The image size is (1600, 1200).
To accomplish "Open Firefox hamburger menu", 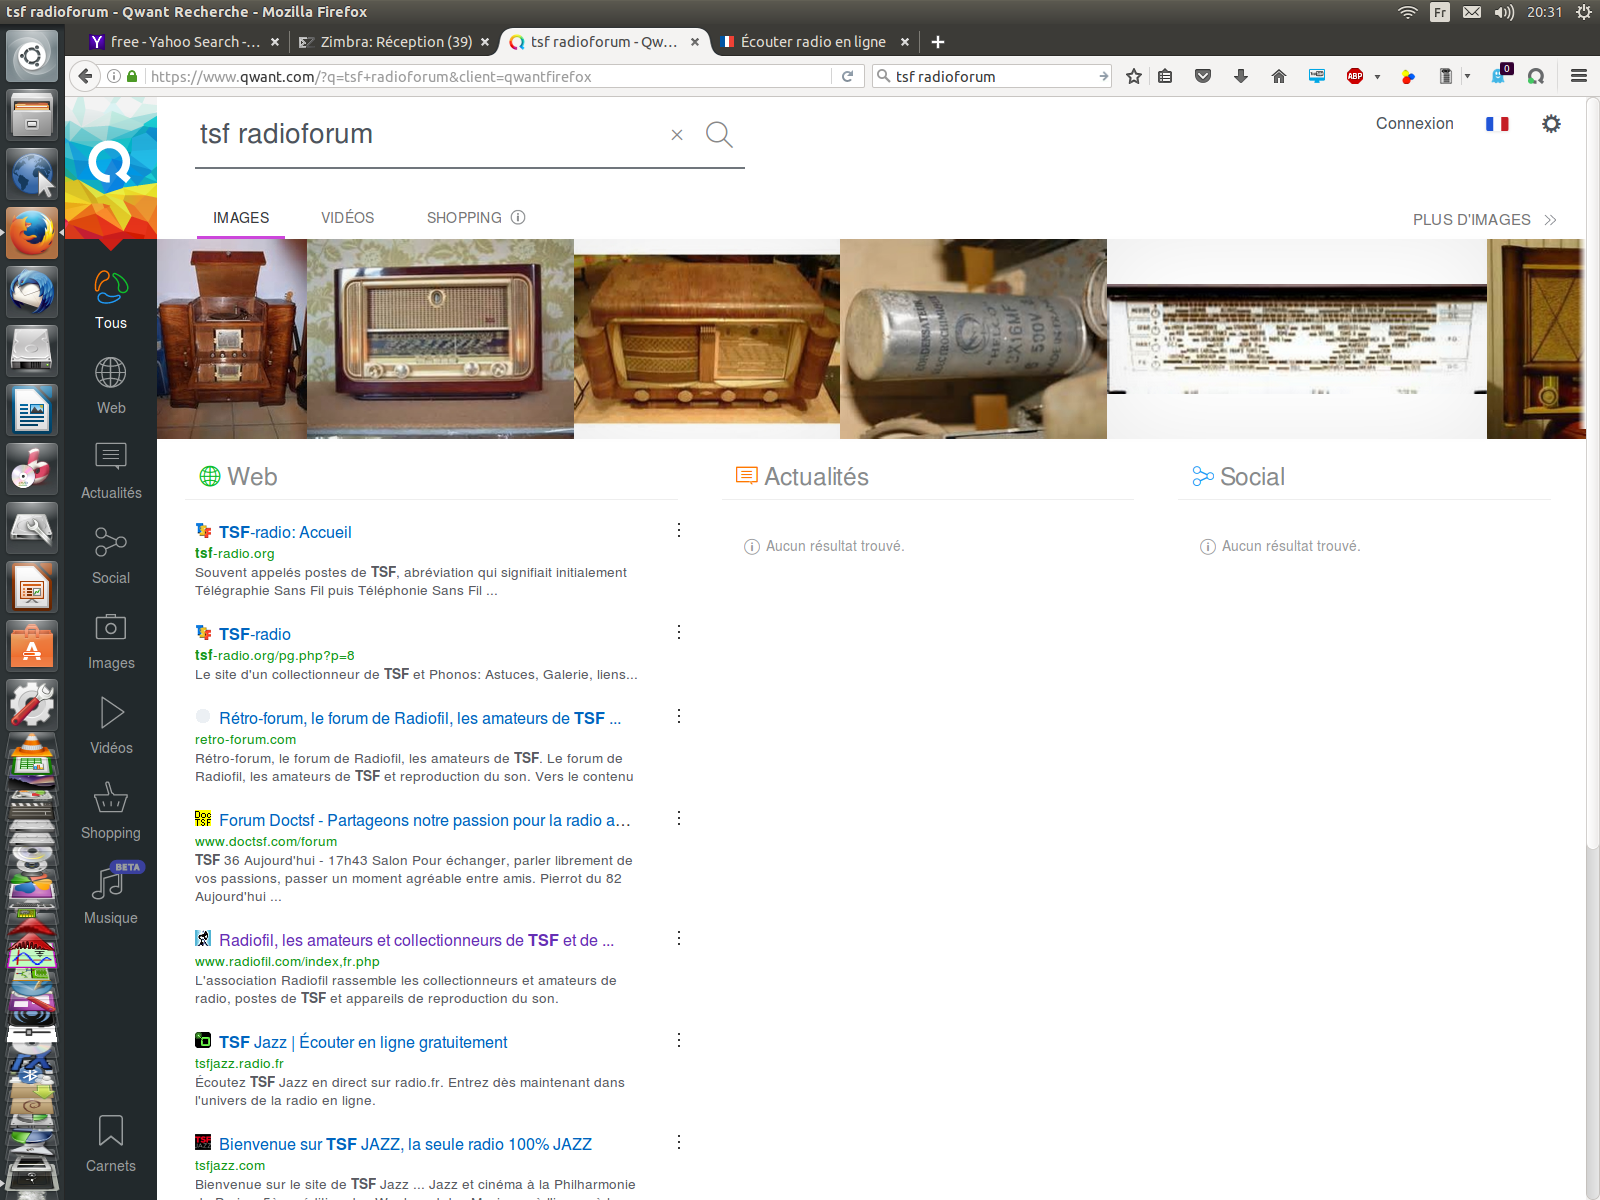I will 1579,76.
